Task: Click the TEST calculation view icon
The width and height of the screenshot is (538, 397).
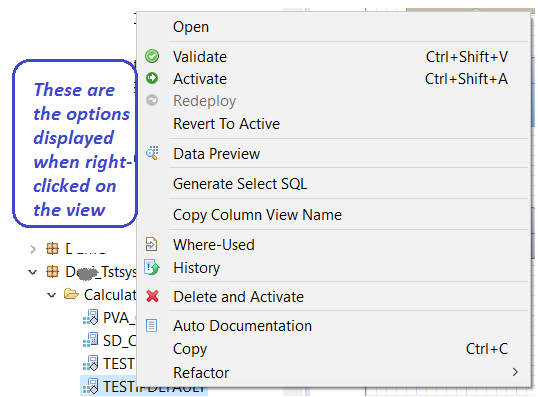Action: click(x=91, y=363)
